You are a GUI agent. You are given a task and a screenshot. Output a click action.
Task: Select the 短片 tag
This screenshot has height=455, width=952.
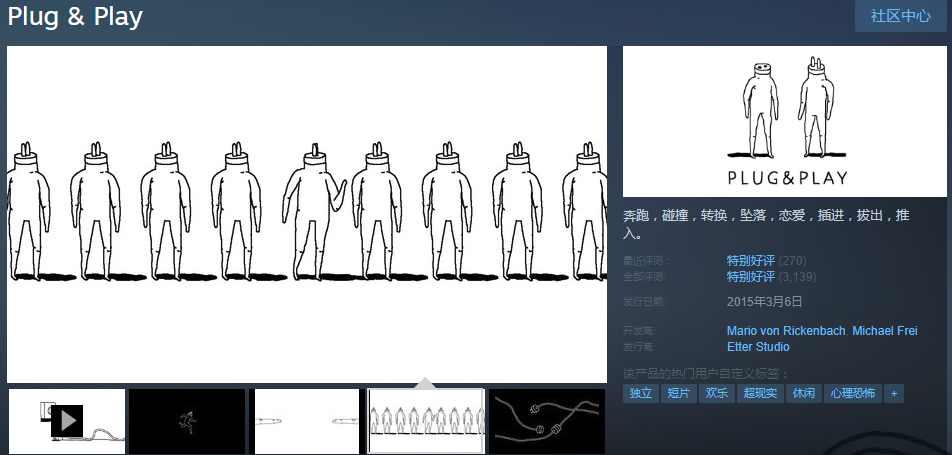point(678,394)
